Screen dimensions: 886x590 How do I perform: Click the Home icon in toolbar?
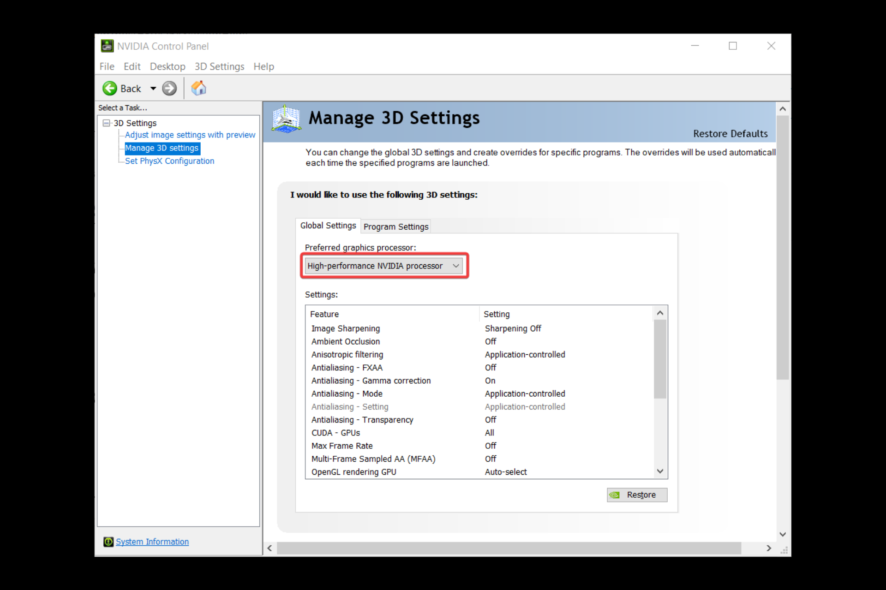point(198,88)
